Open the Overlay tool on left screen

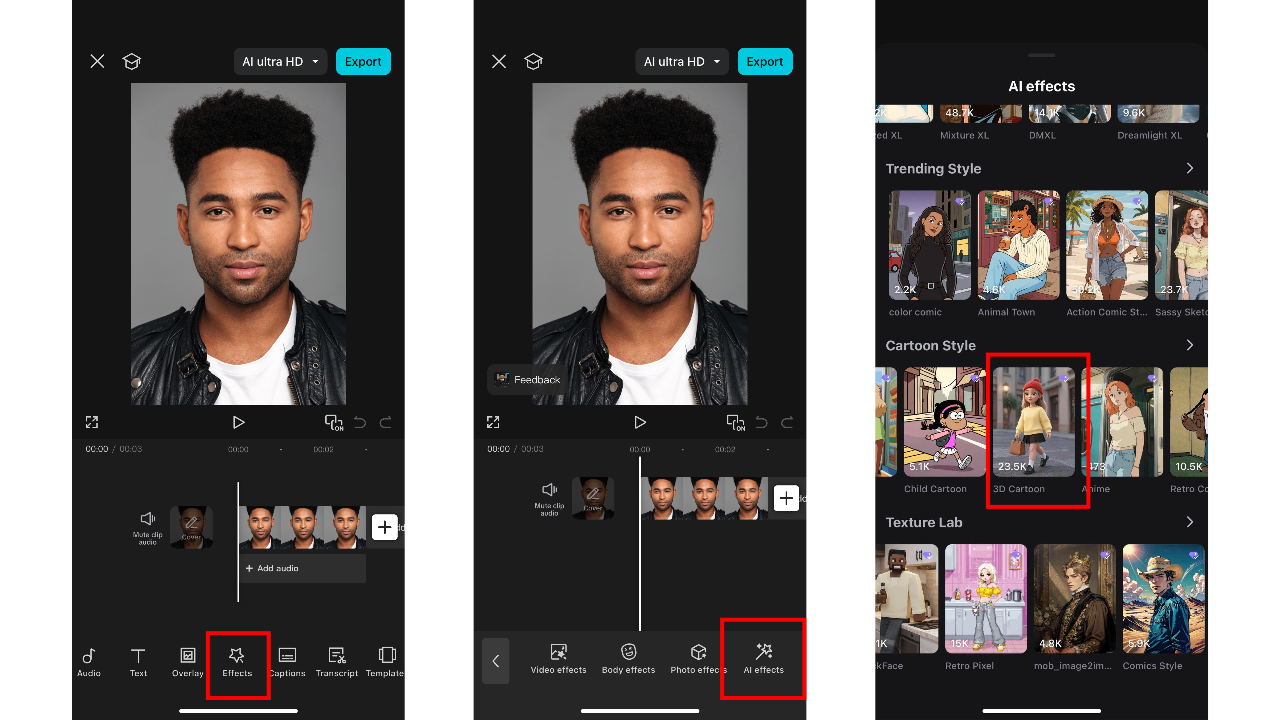tap(187, 662)
